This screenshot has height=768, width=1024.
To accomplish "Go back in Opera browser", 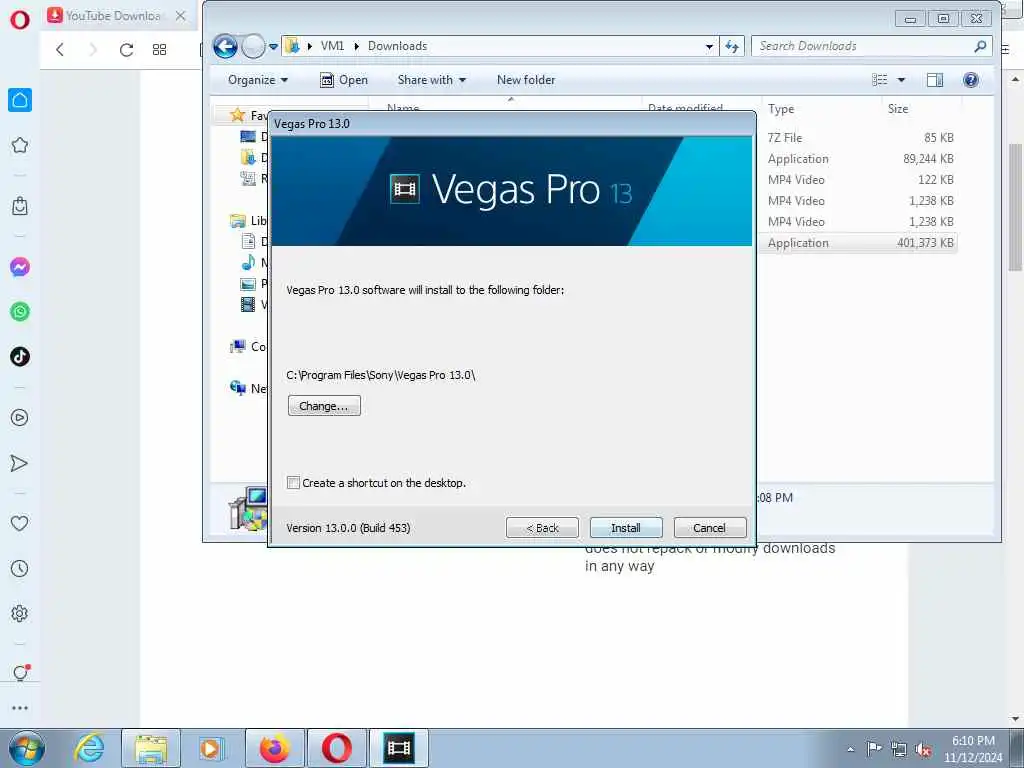I will point(60,50).
